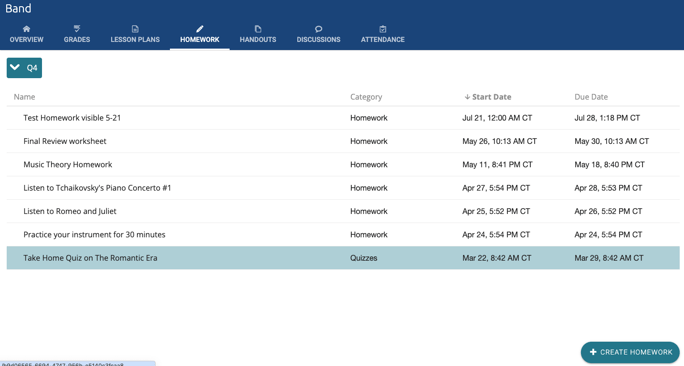Click Homework category in Final Review worksheet row
The width and height of the screenshot is (684, 366).
[369, 141]
